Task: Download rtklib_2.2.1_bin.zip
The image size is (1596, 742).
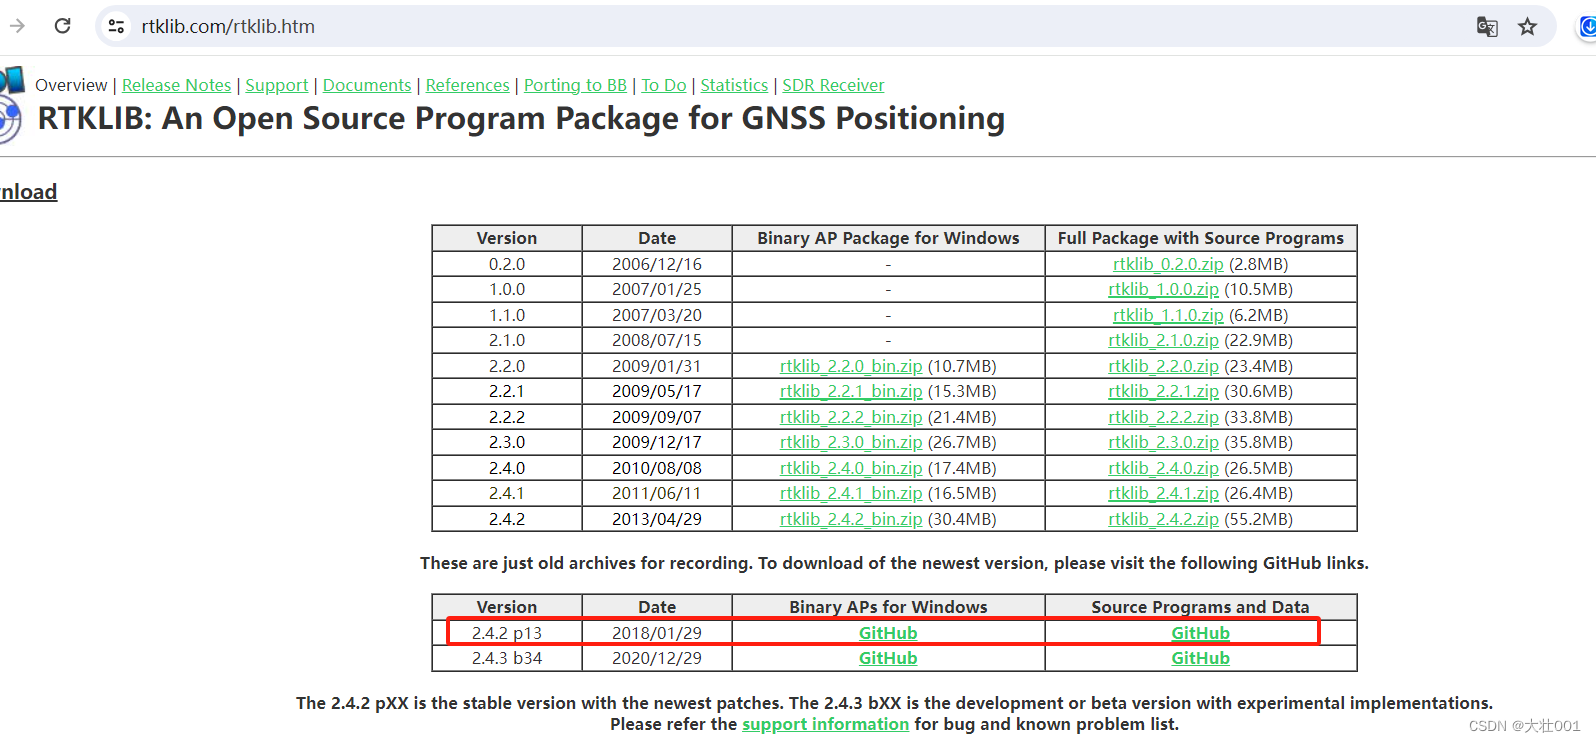Action: tap(851, 391)
